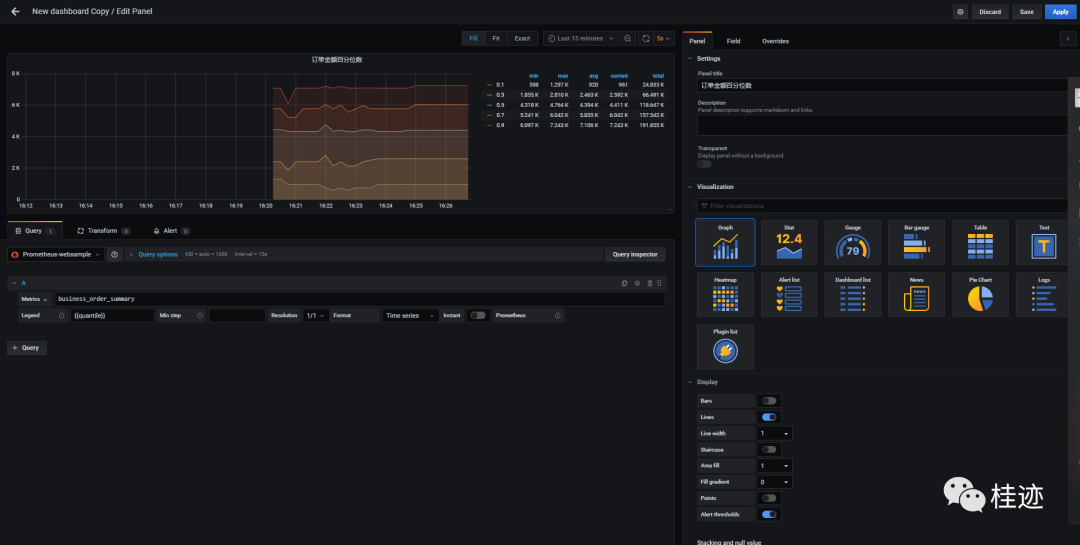Select the Plugin list visualization
This screenshot has height=545, width=1080.
725,347
